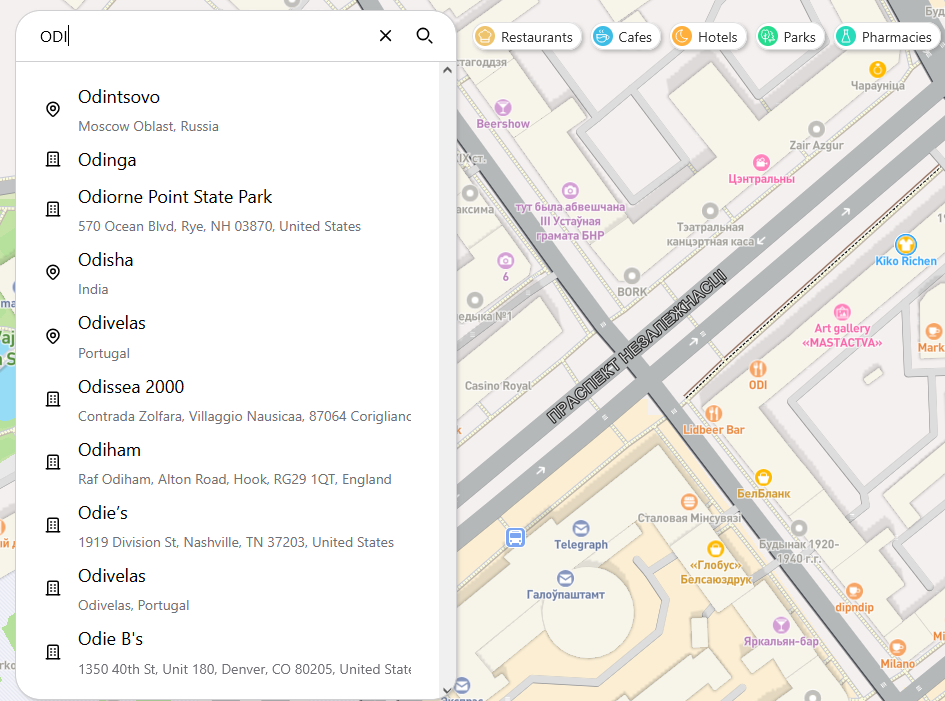Screen dimensions: 945x701
Task: Open the Telegraph post office marker
Action: click(x=581, y=528)
